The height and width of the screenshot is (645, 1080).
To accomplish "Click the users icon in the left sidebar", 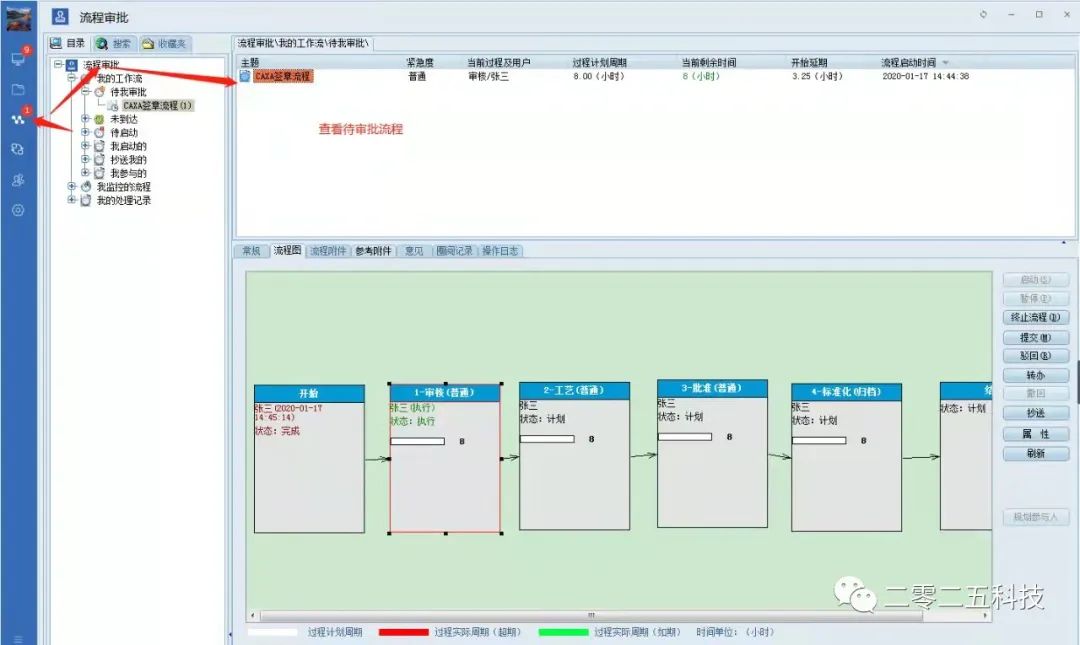I will [19, 180].
